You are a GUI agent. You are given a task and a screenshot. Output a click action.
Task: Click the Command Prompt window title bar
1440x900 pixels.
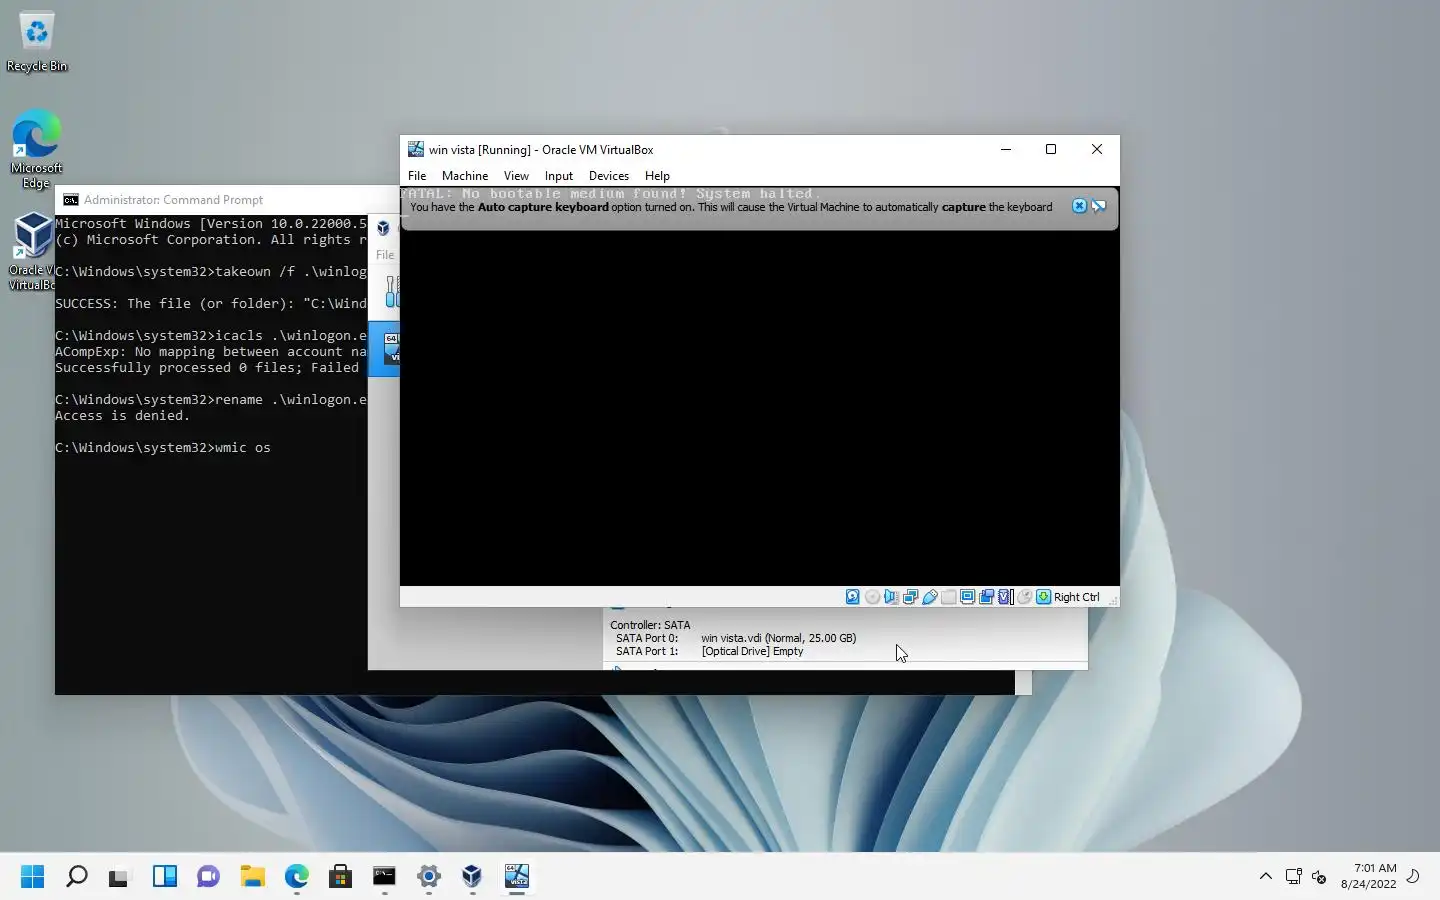pyautogui.click(x=228, y=200)
